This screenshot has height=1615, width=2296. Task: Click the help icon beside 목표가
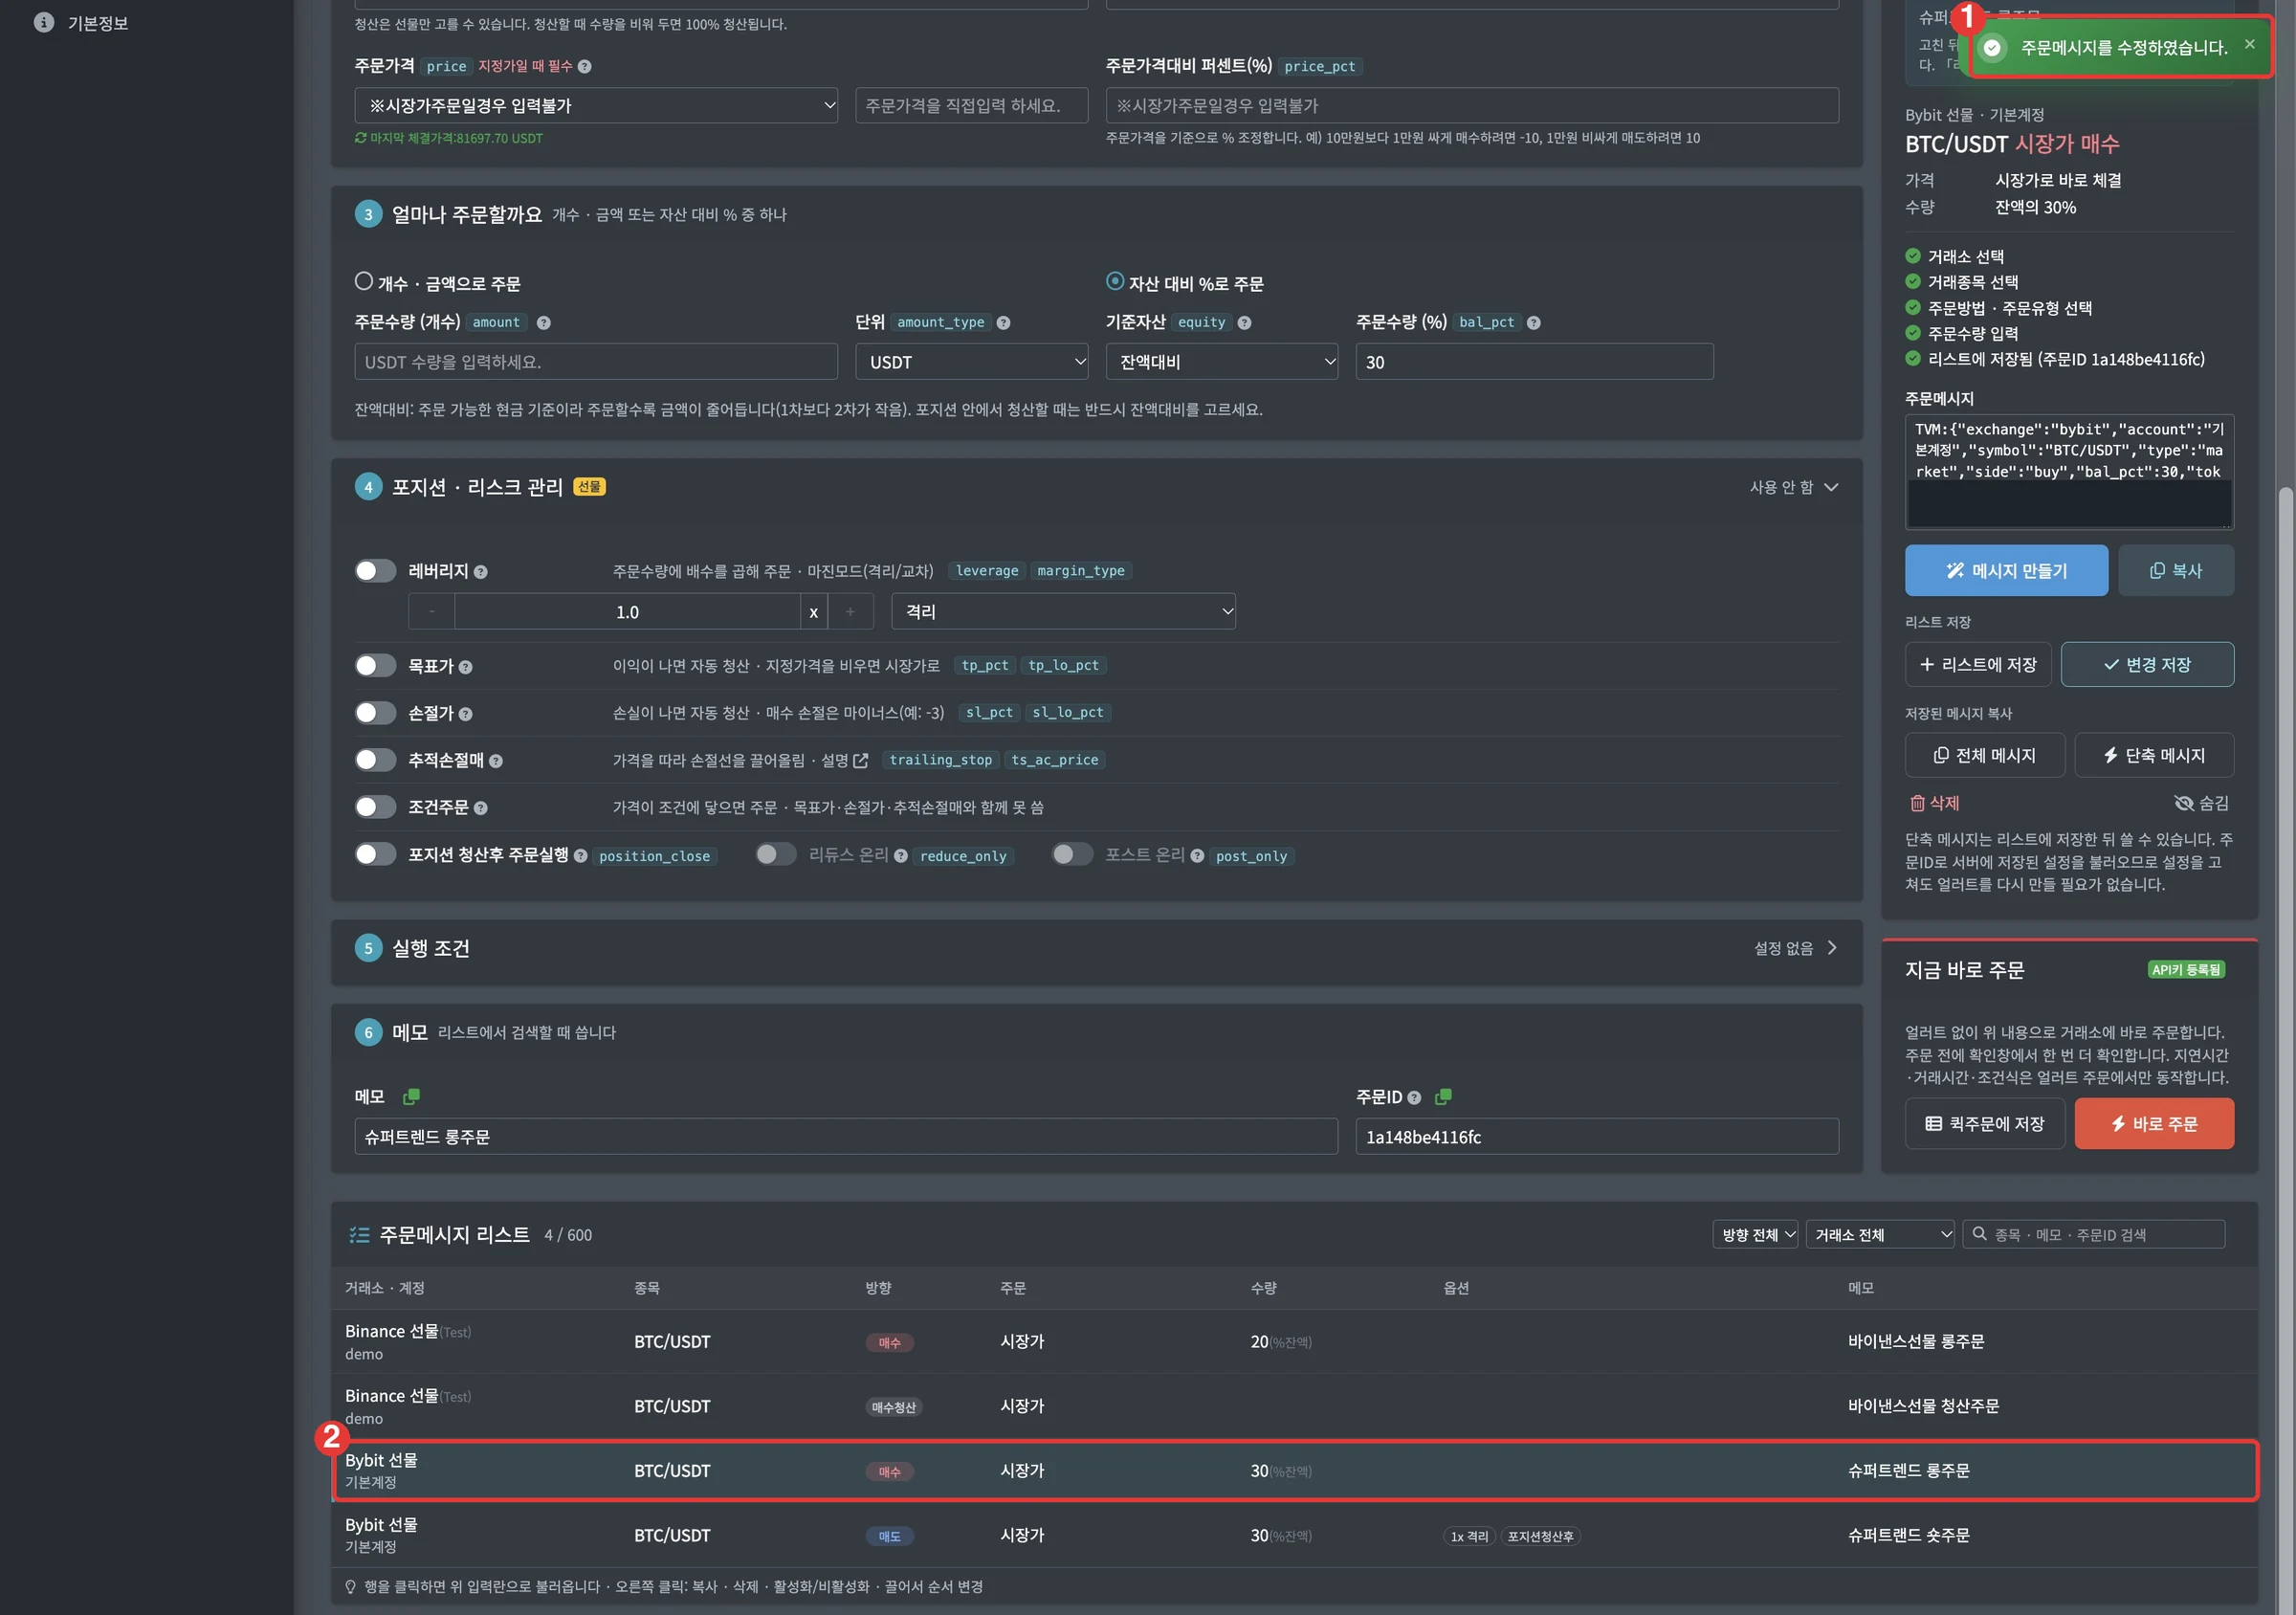point(466,667)
